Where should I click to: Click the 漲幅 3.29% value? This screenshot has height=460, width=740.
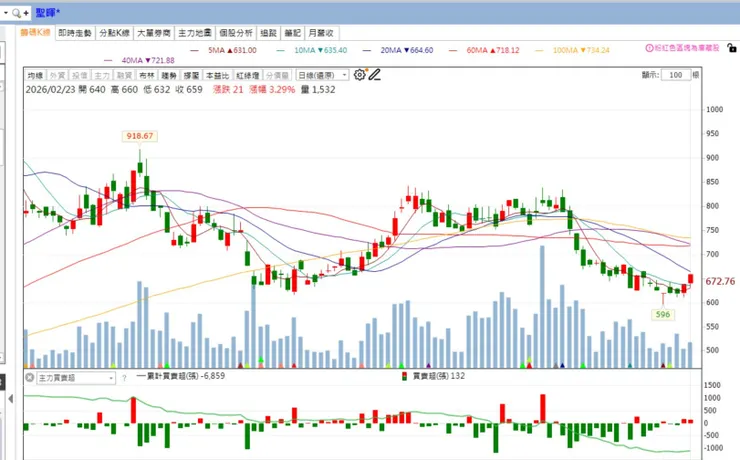tap(272, 90)
